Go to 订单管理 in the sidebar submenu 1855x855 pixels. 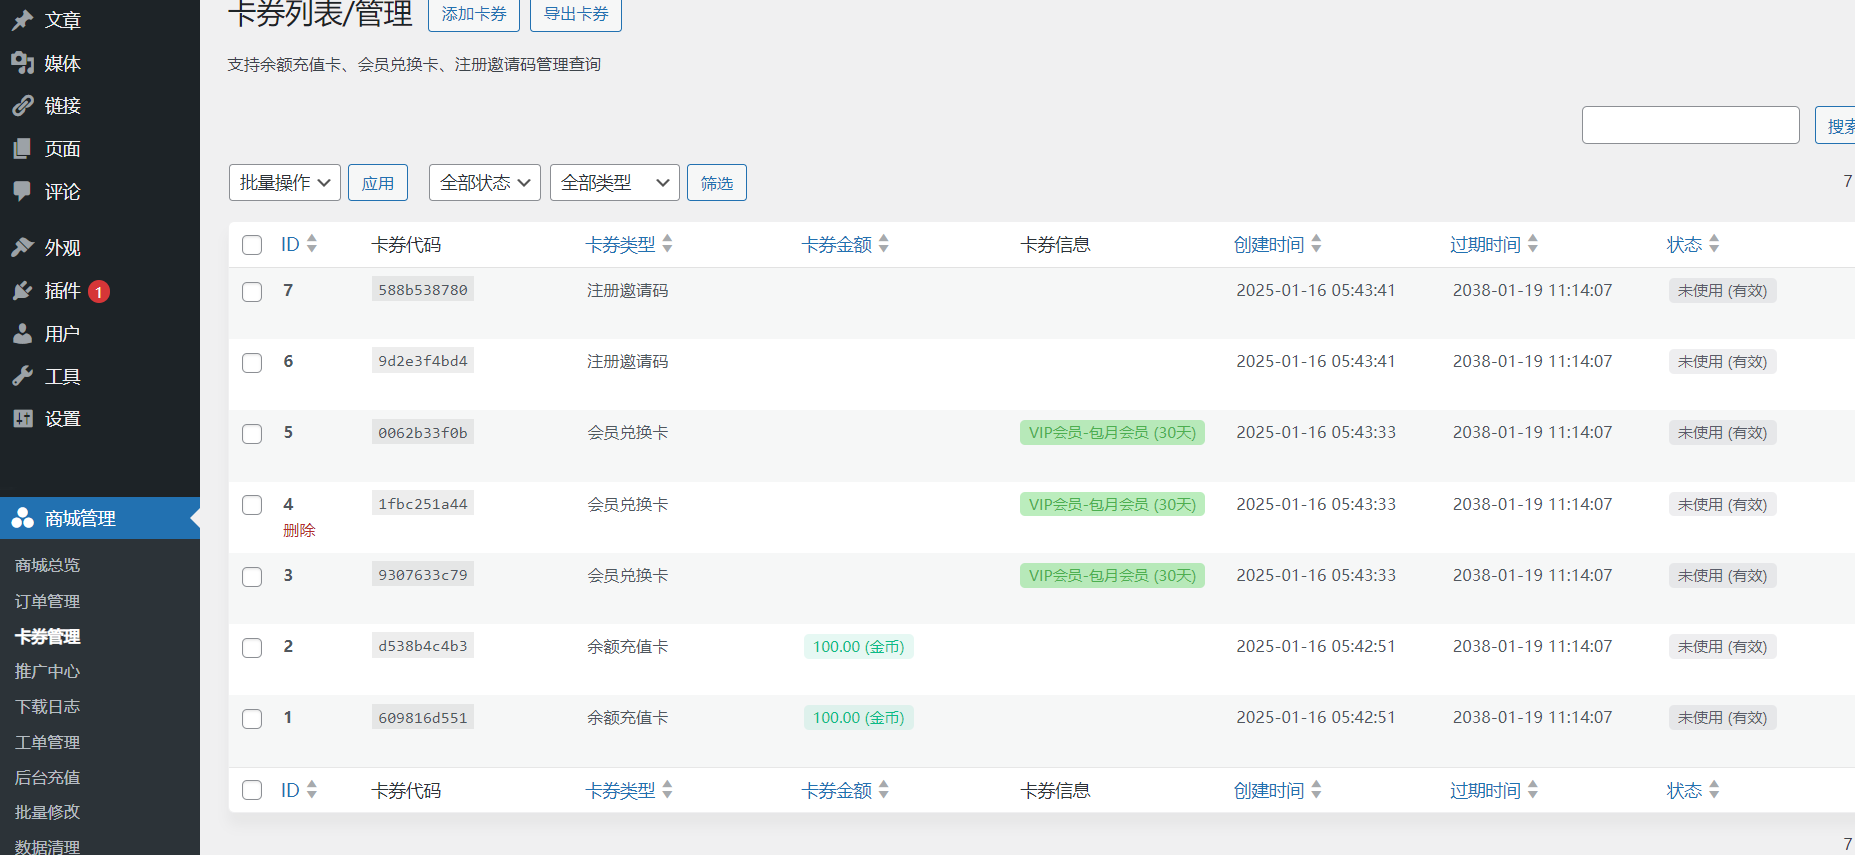pos(47,601)
